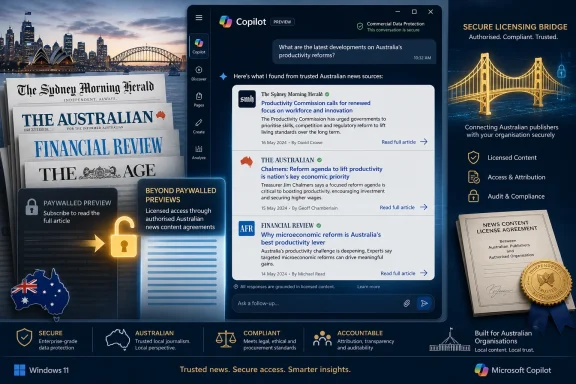The width and height of the screenshot is (576, 384).
Task: Click the Australian flag map graphic
Action: 40,293
